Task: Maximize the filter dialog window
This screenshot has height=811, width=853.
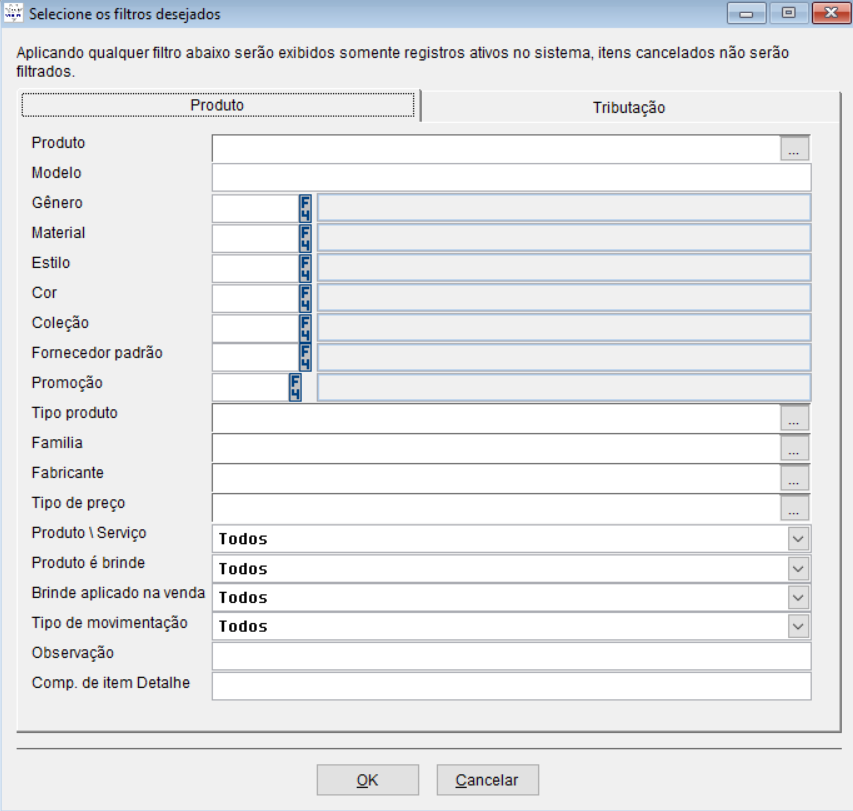Action: point(789,13)
